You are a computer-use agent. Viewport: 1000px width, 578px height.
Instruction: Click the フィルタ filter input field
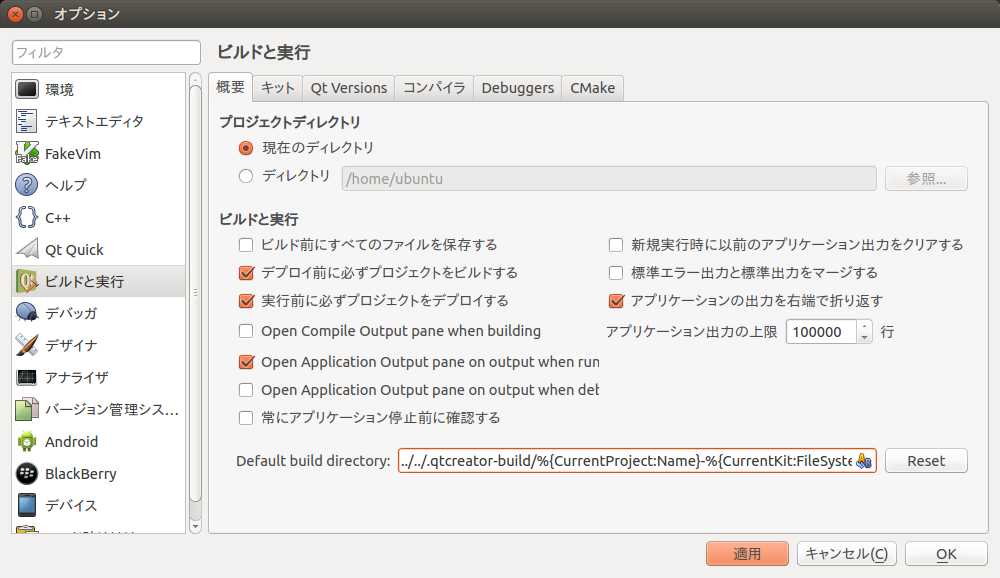click(107, 52)
